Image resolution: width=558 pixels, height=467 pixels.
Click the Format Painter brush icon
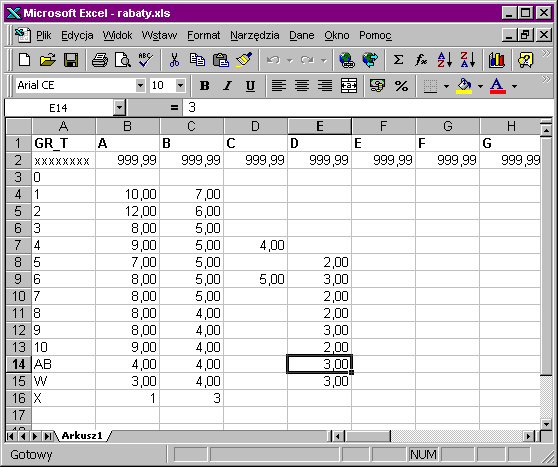[x=244, y=60]
